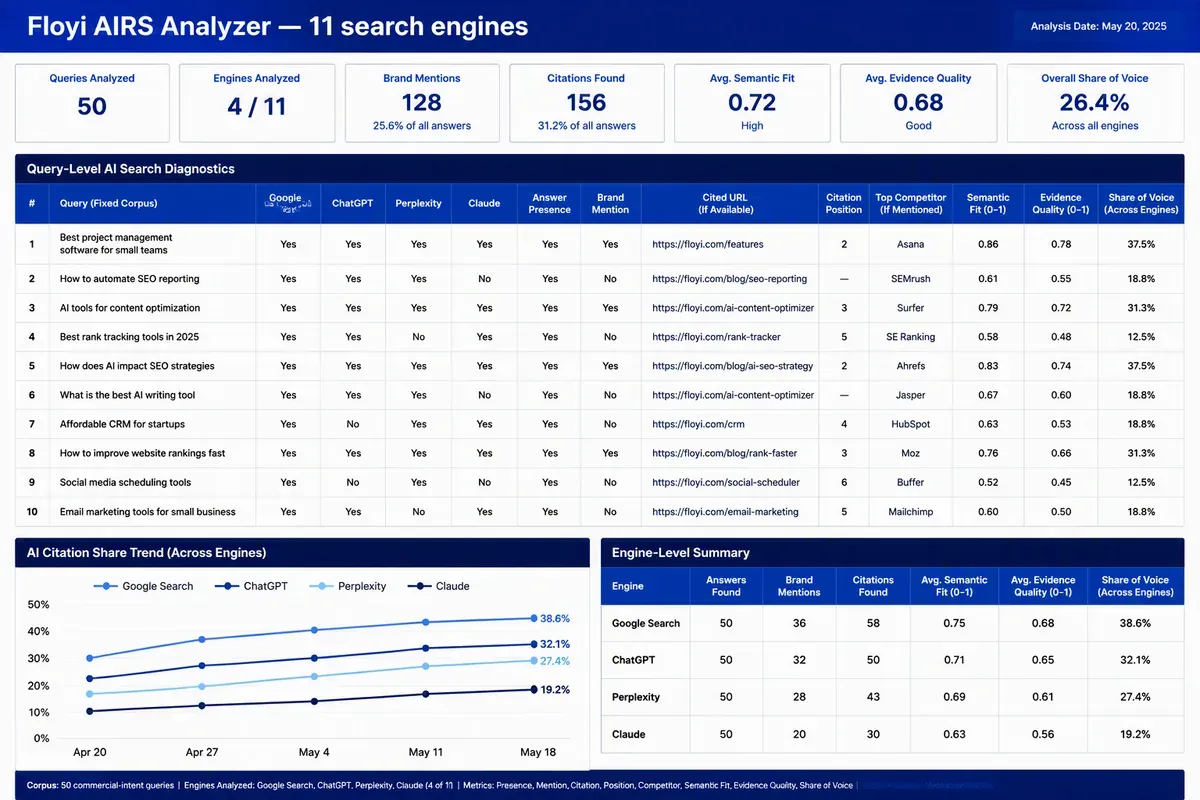The image size is (1200, 800).
Task: Open the Overall Share of Voice card
Action: point(1094,103)
